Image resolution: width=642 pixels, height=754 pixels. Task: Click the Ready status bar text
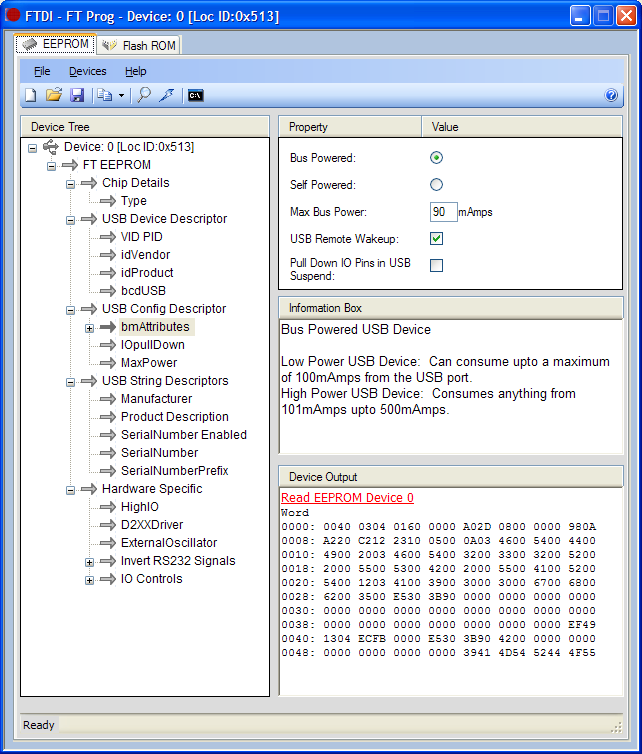[39, 725]
